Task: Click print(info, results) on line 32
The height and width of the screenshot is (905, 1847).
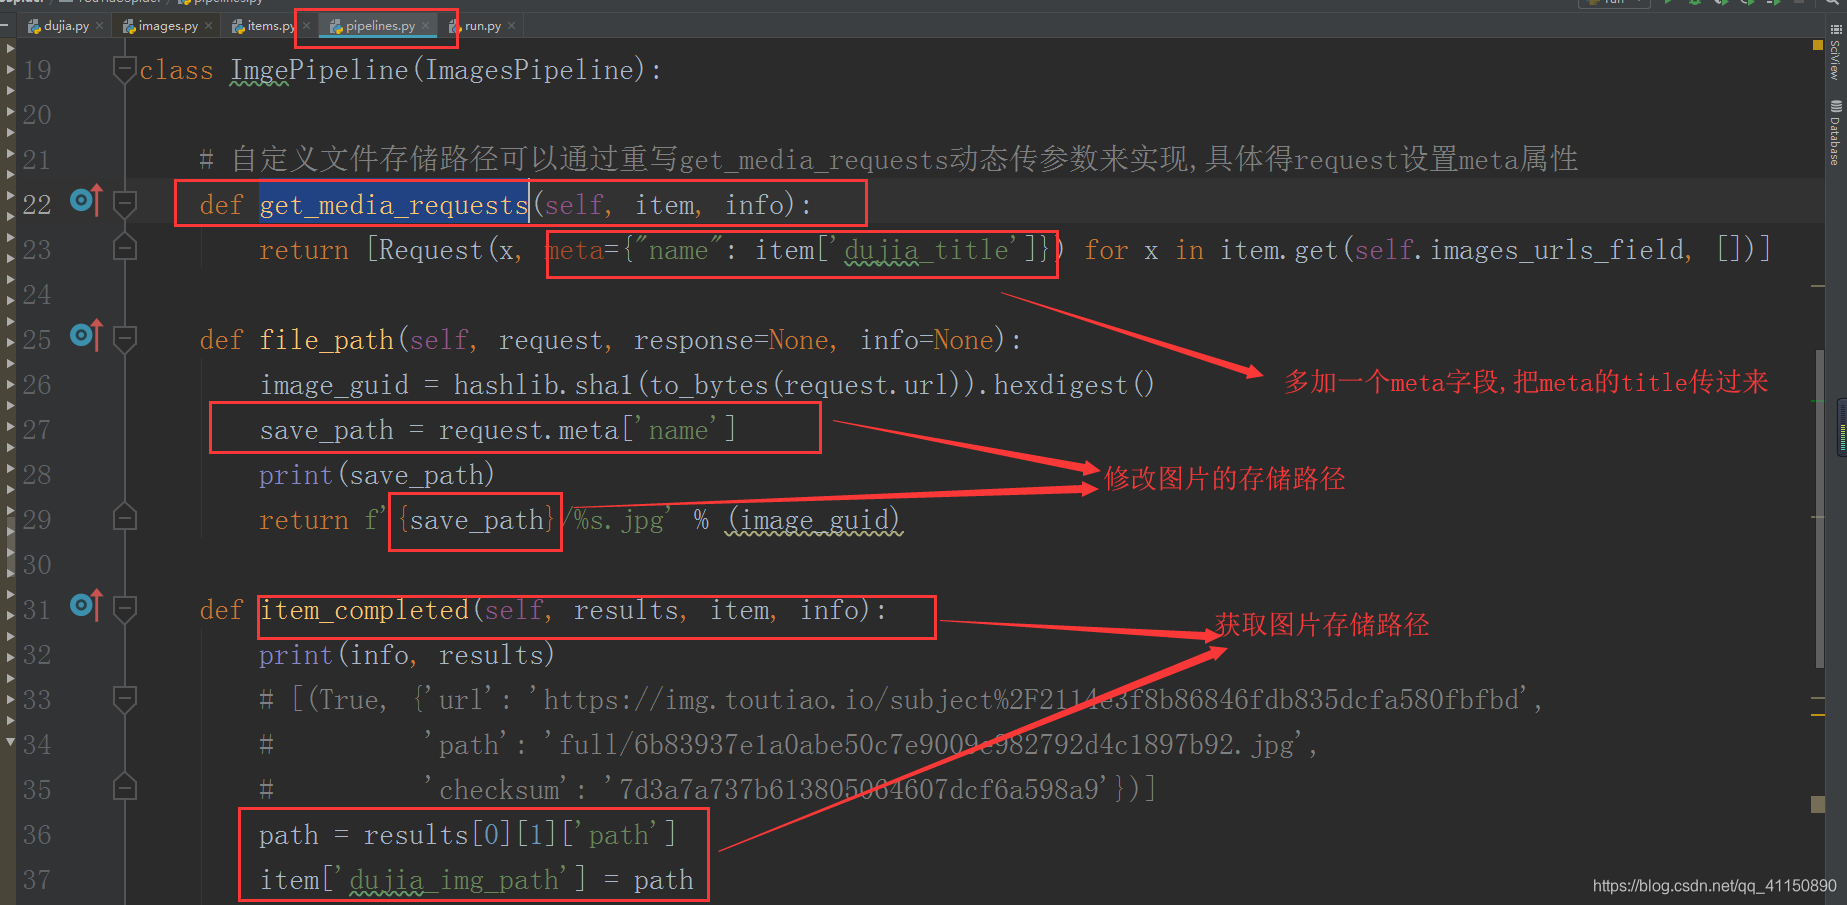Action: coord(406,656)
